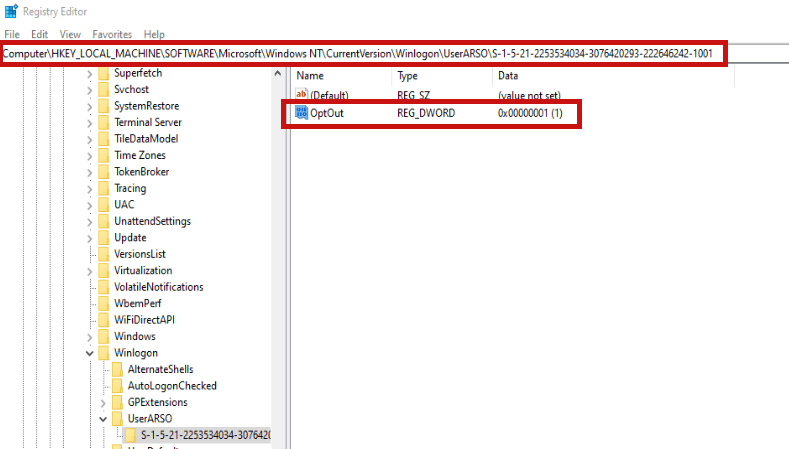Open the File menu
Image resolution: width=789 pixels, height=449 pixels.
[x=12, y=34]
